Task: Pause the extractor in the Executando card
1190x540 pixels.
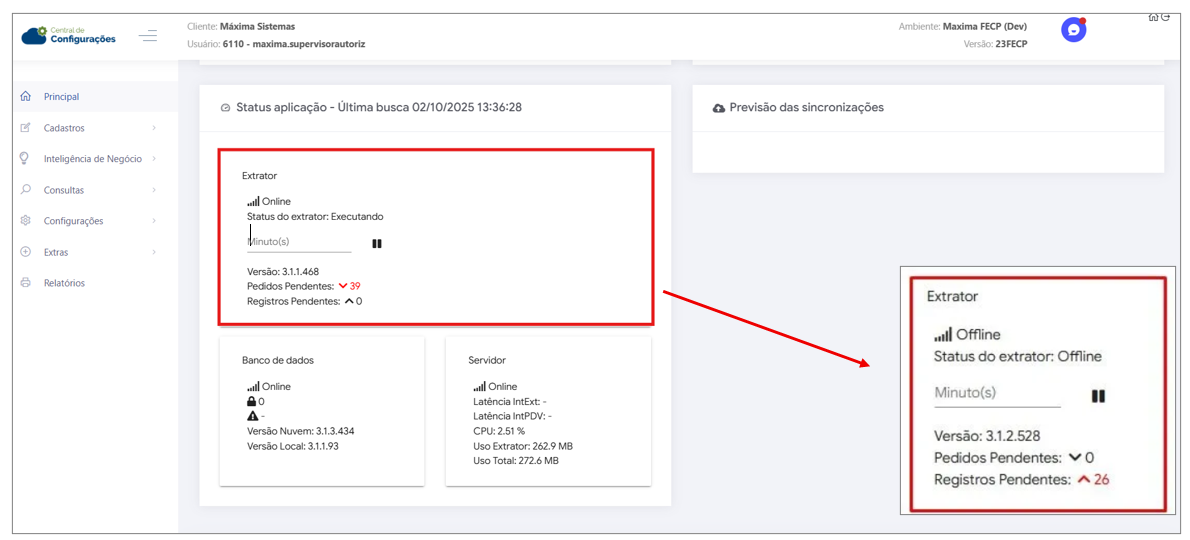Action: click(x=376, y=243)
